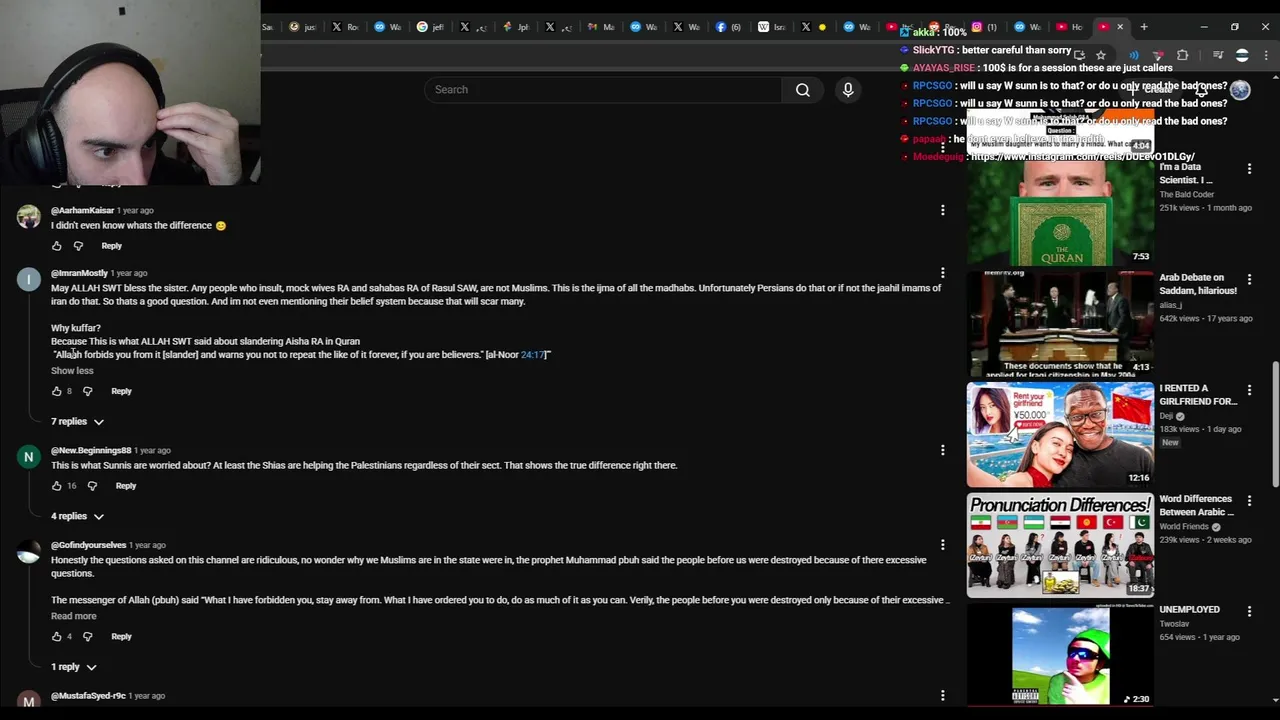
Task: Open the menu for 'Arab Debate on Saddam' video
Action: [1249, 279]
